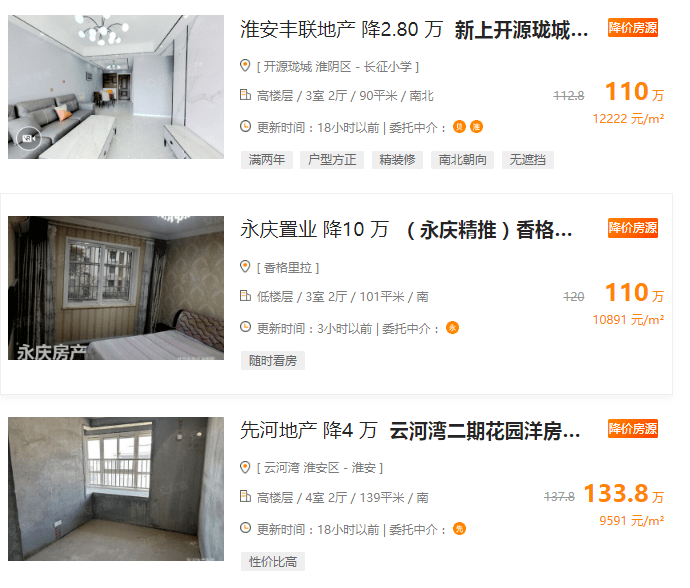Click location pin icon beside 云河湾
Viewport: 690px width, 588px height.
(245, 467)
